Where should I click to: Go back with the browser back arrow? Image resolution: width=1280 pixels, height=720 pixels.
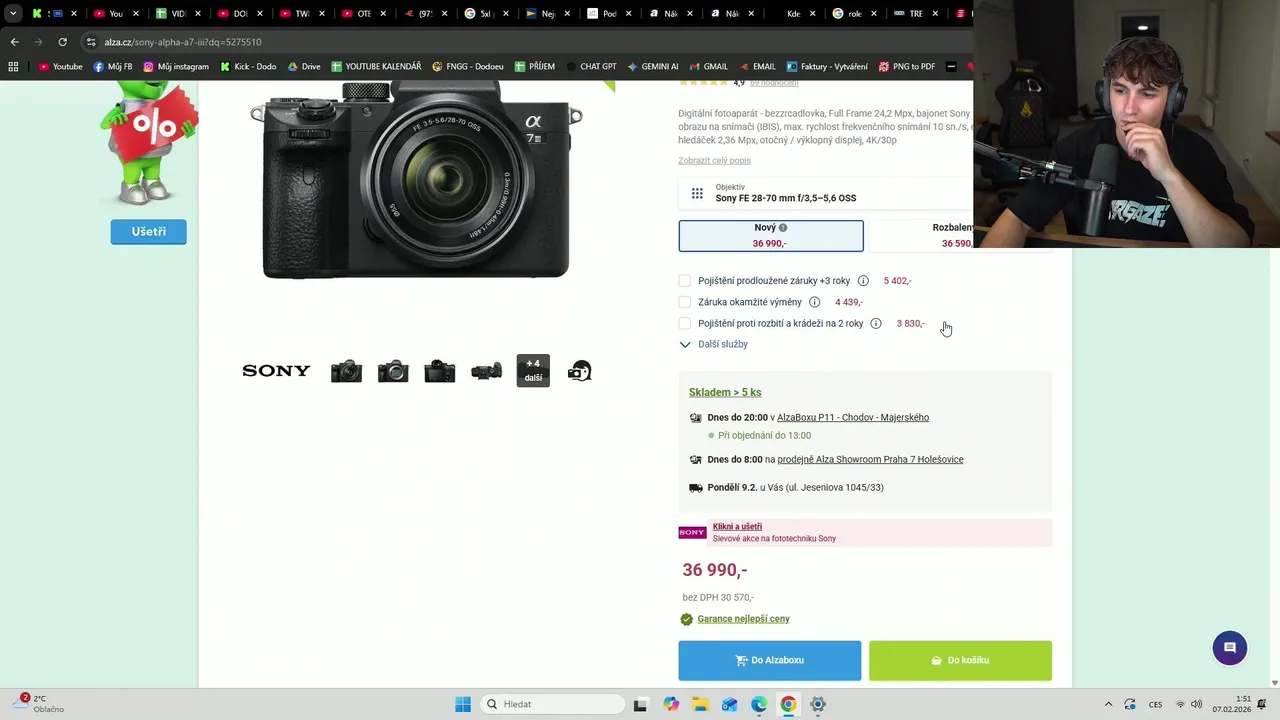click(x=14, y=42)
